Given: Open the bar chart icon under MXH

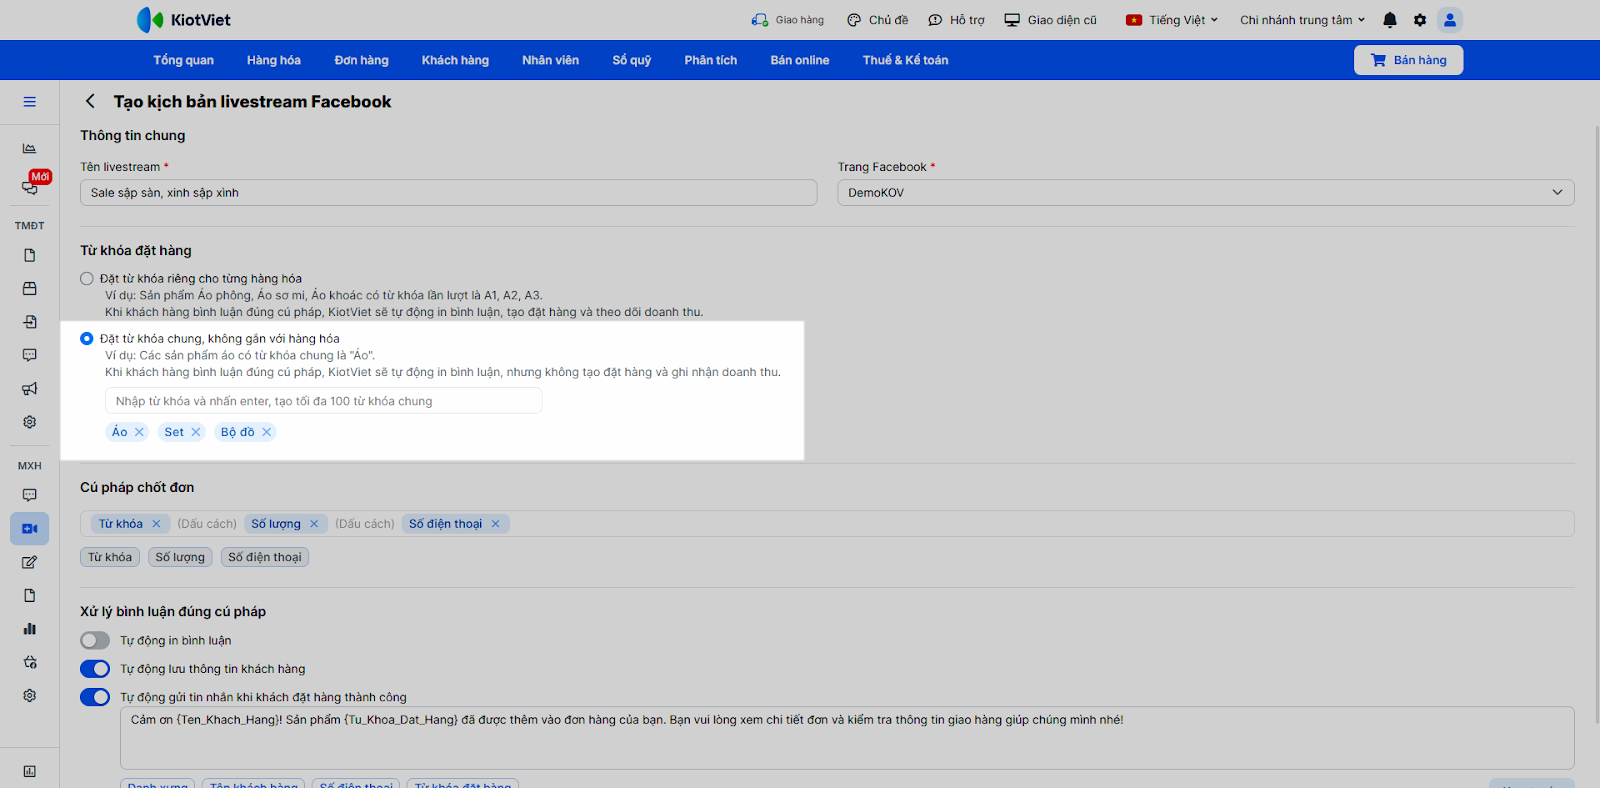Looking at the screenshot, I should click(x=30, y=629).
